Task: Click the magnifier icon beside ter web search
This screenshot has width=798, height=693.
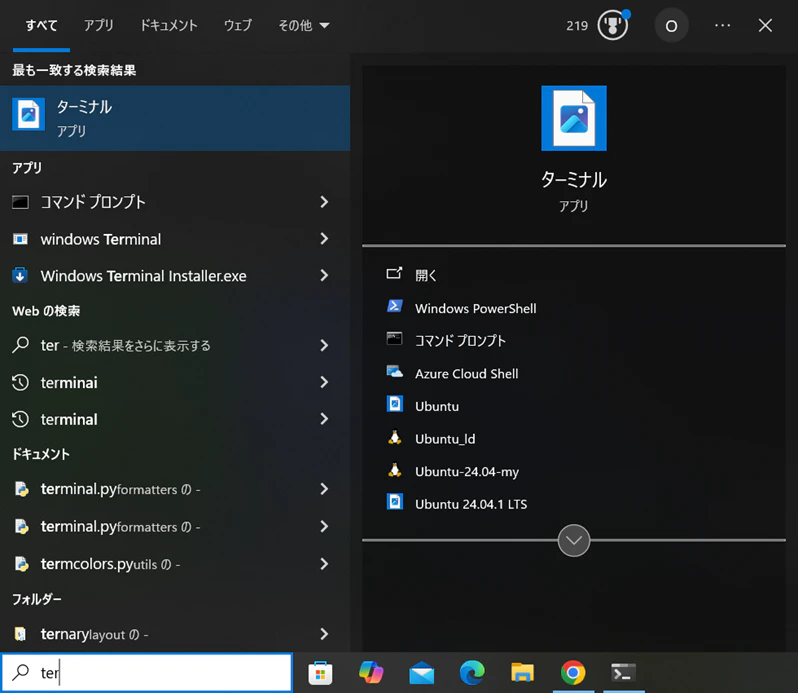Action: [x=20, y=345]
